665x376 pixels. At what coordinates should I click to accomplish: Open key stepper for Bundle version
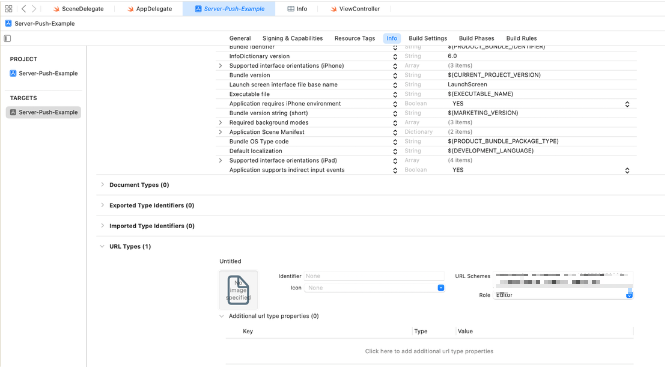(395, 75)
